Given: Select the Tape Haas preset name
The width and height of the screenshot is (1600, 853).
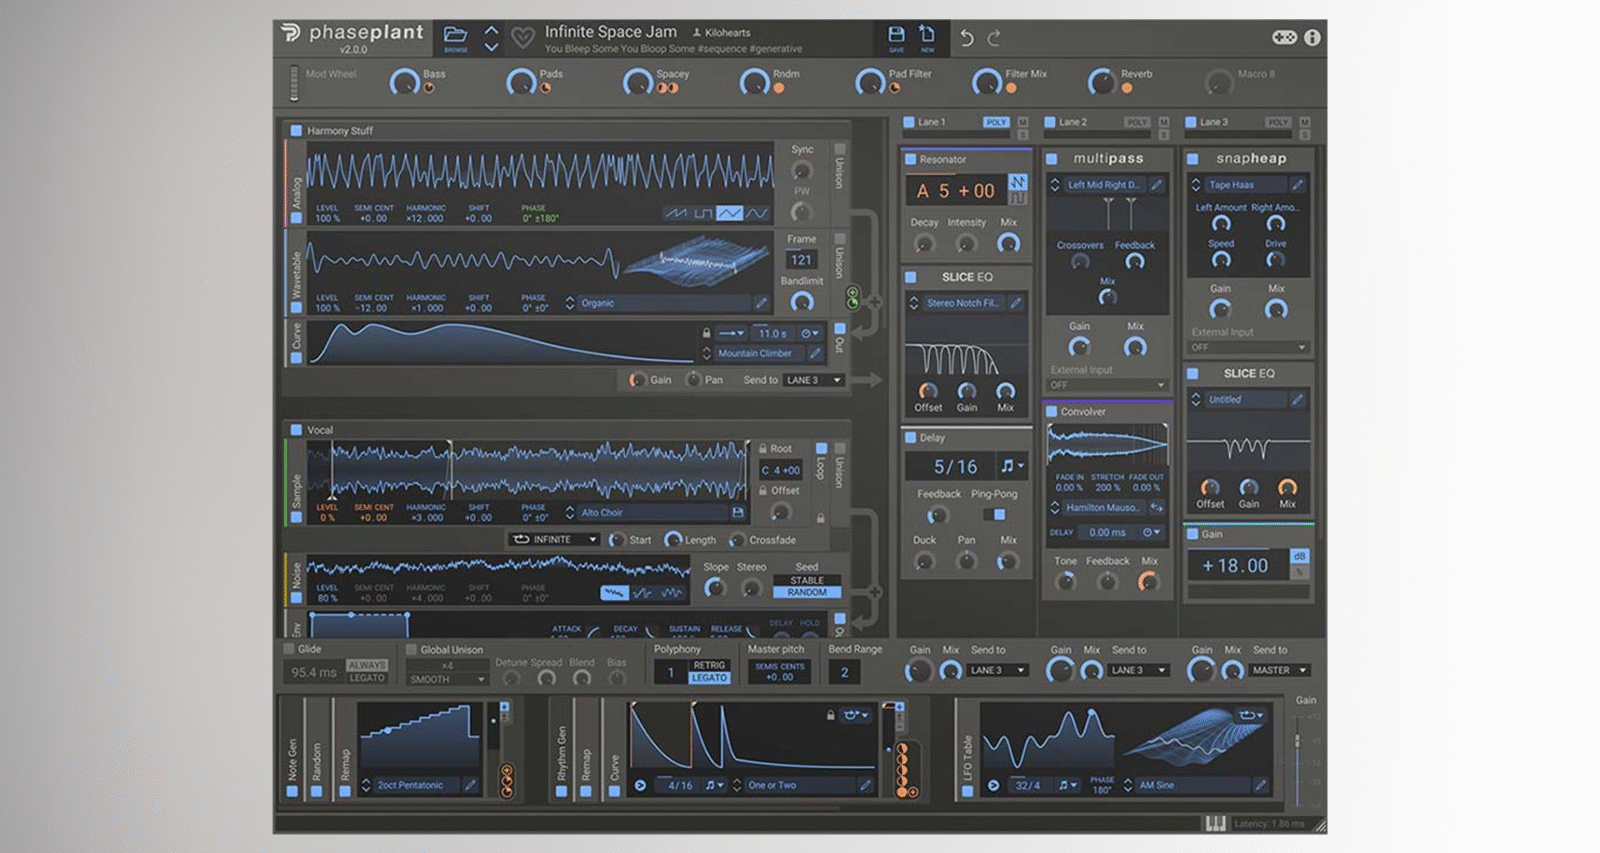Looking at the screenshot, I should (1246, 185).
